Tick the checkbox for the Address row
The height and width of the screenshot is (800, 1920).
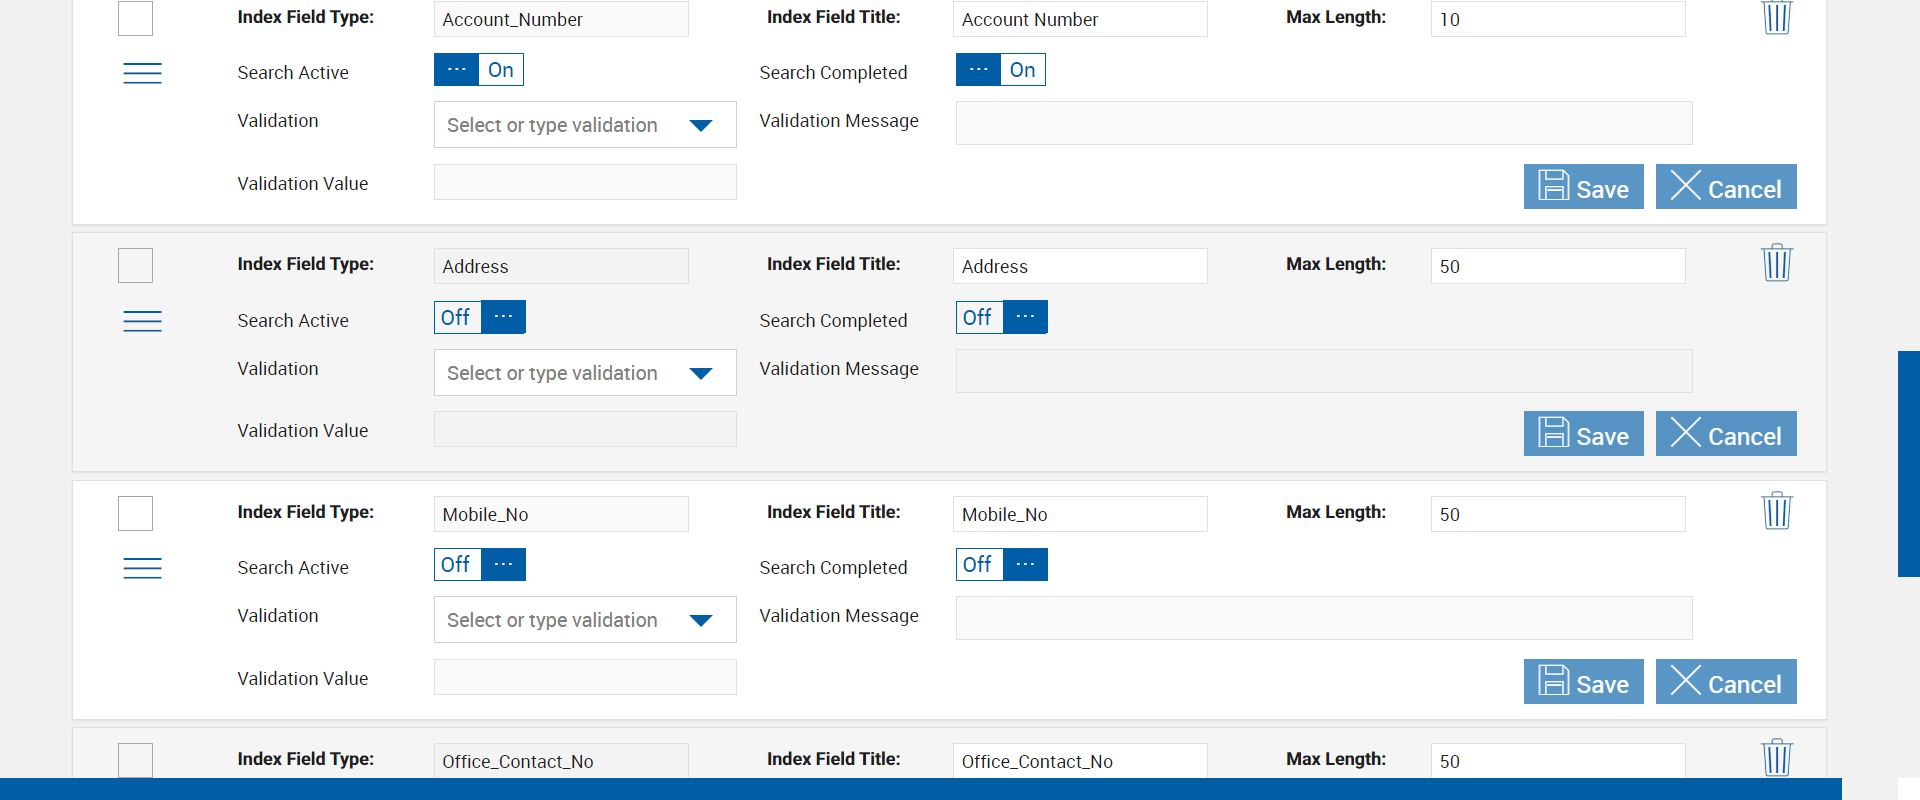point(135,266)
